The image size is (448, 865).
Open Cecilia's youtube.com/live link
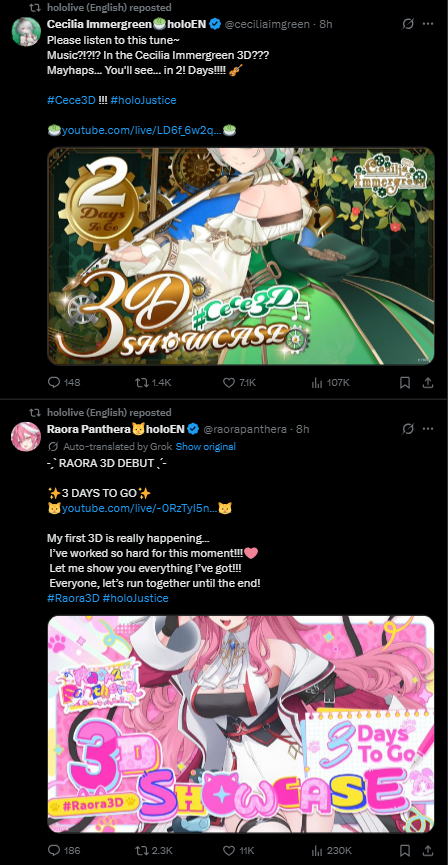[142, 130]
